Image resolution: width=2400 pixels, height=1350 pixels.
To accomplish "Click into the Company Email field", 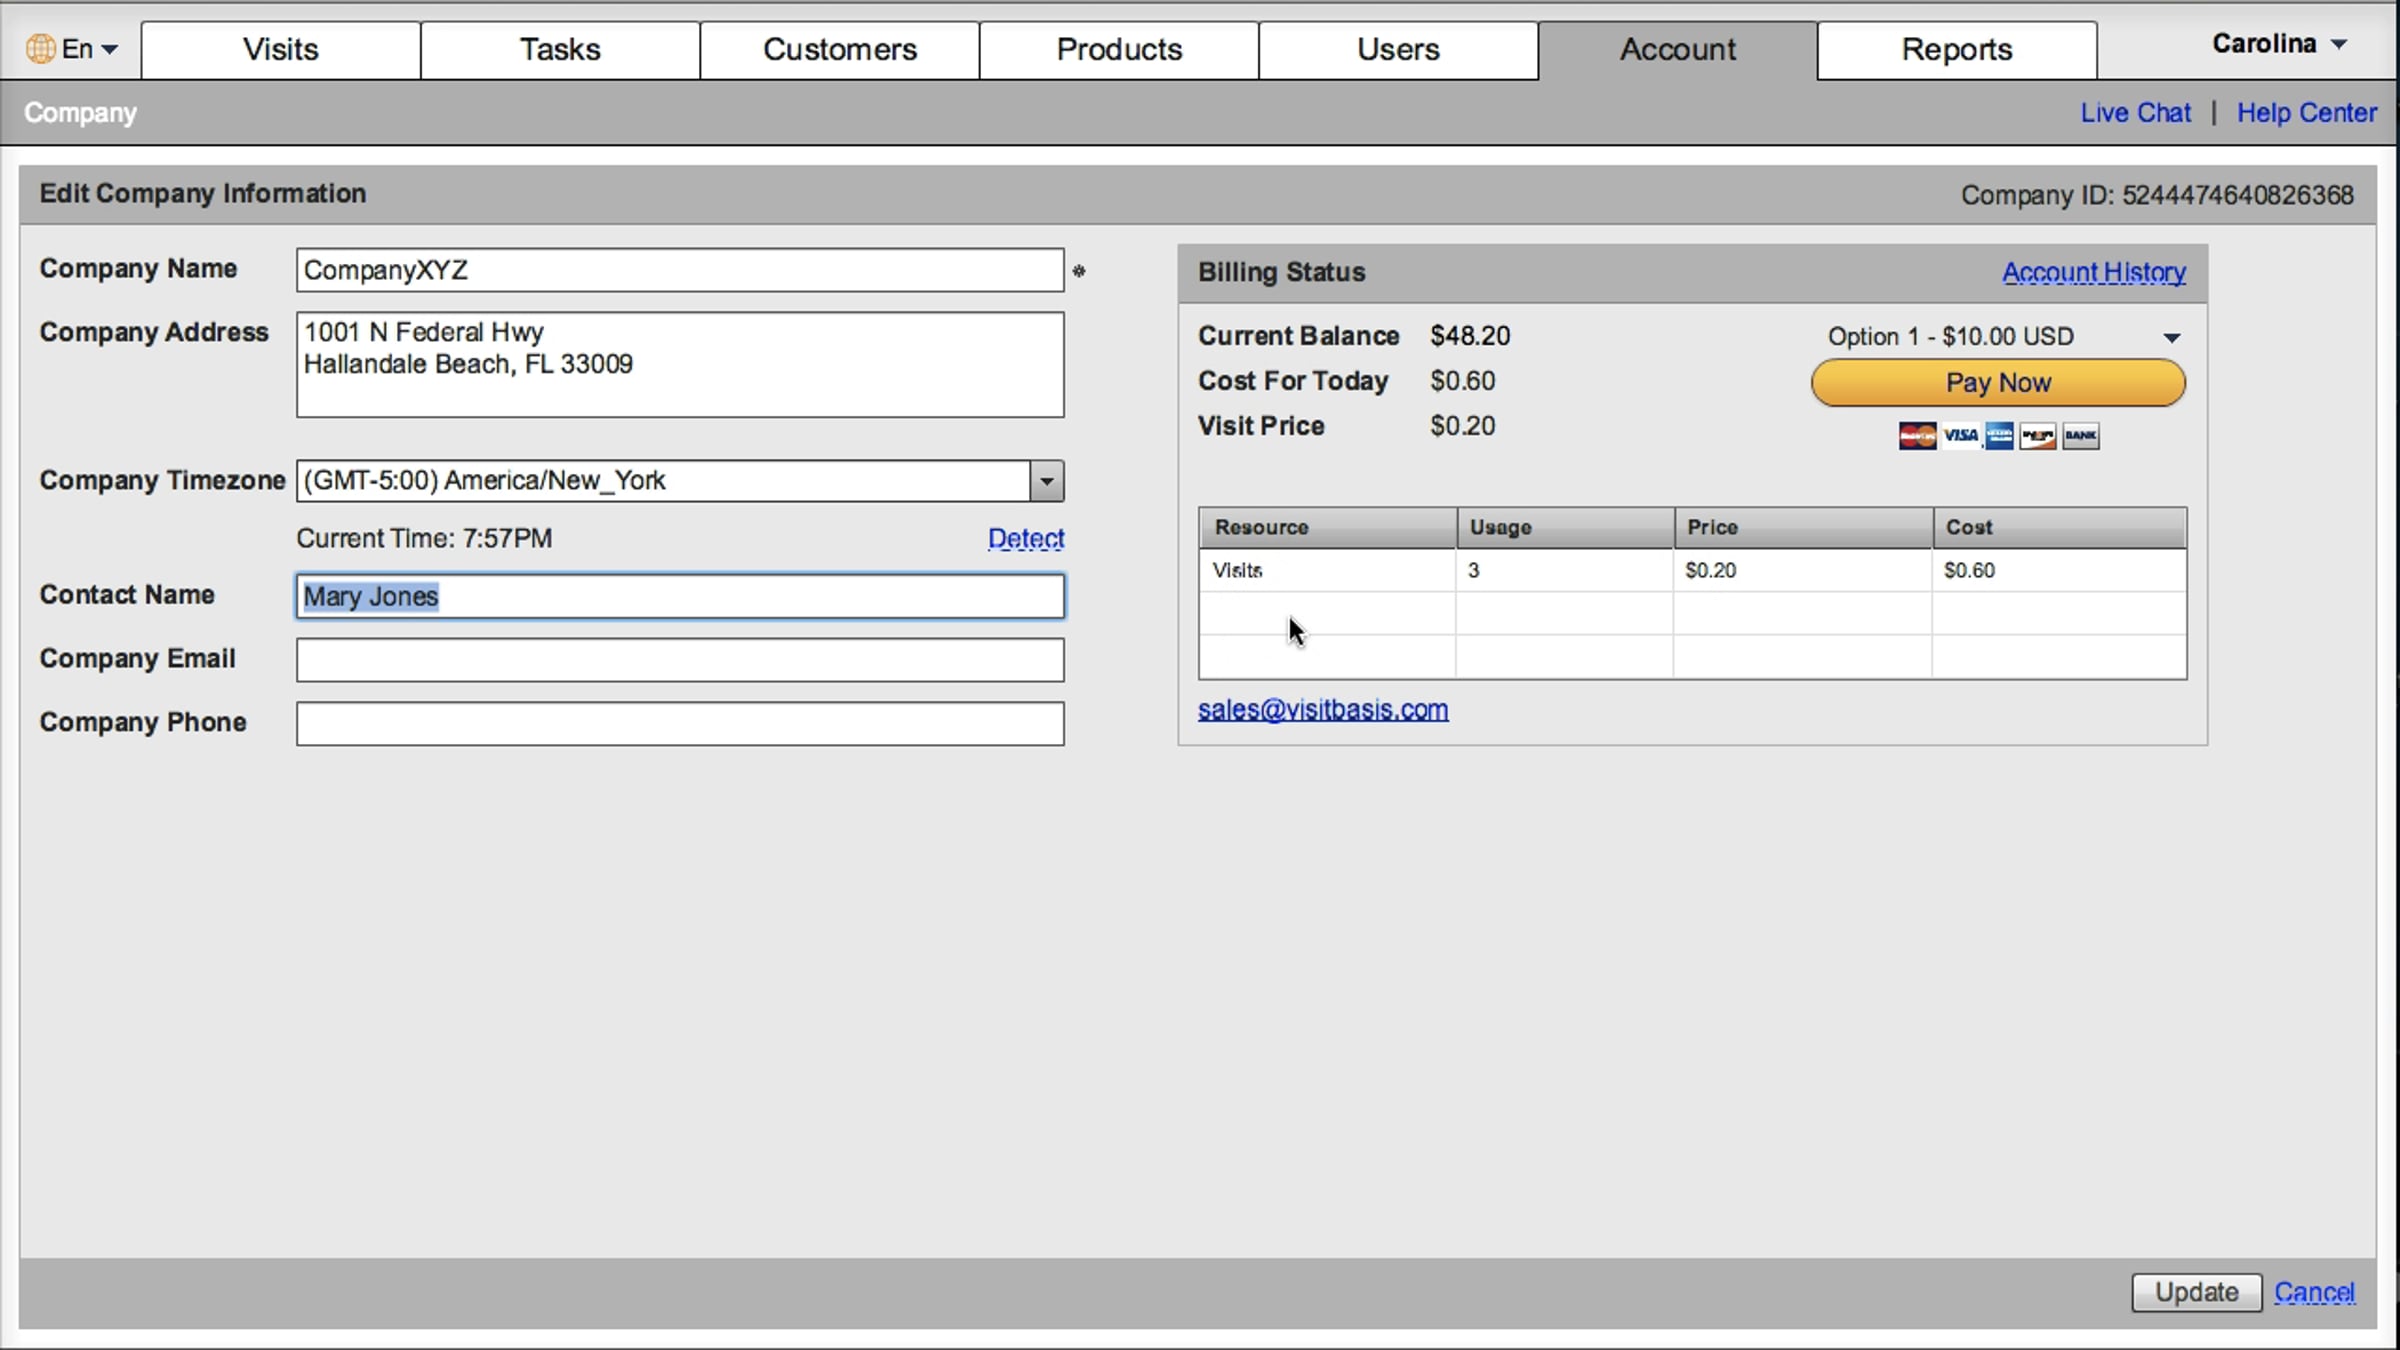I will point(680,660).
